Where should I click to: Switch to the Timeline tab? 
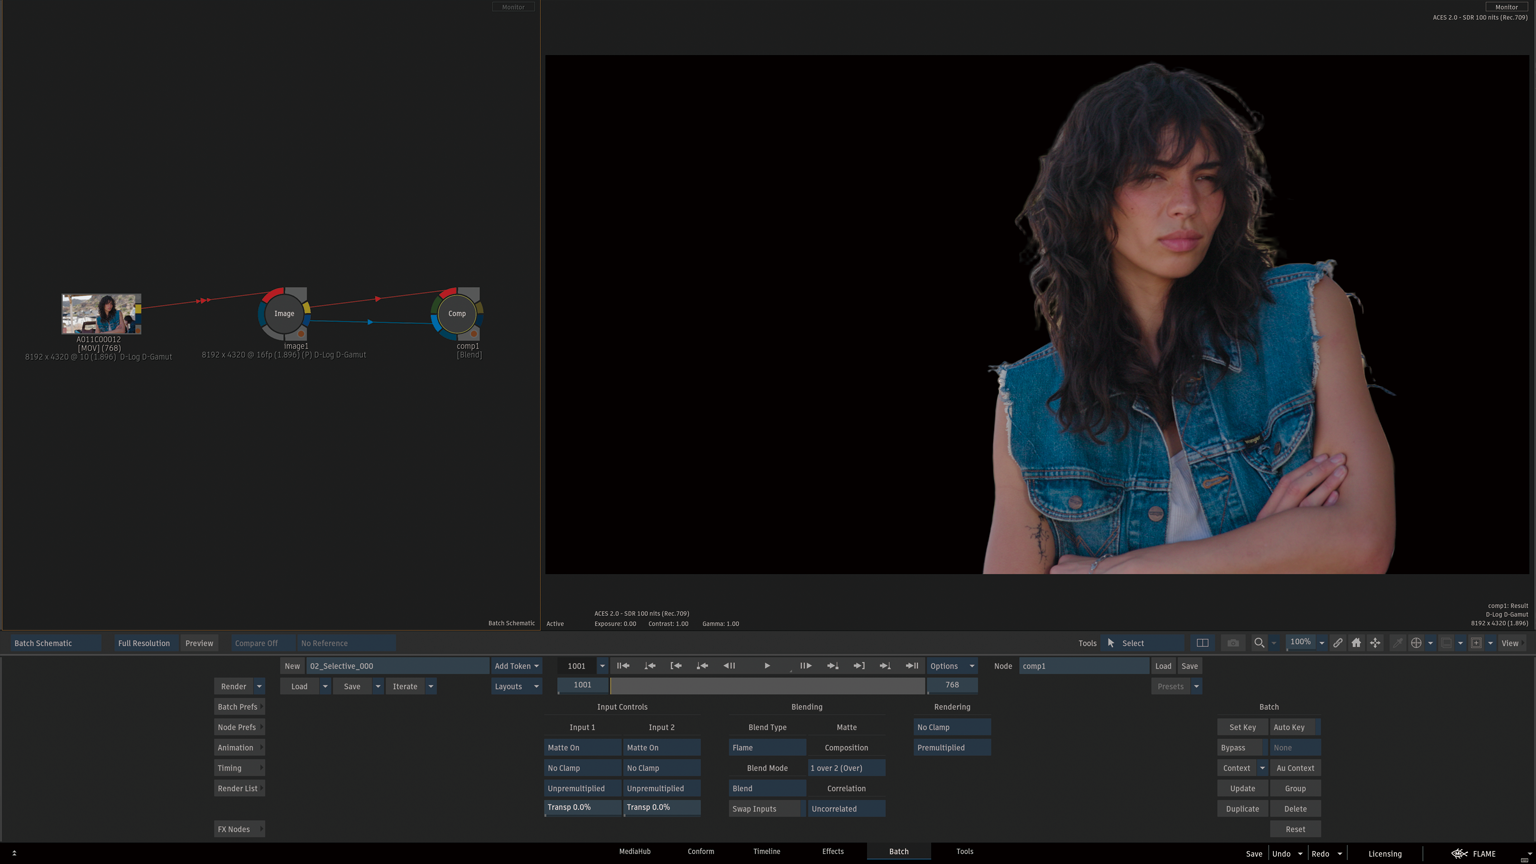pyautogui.click(x=766, y=851)
